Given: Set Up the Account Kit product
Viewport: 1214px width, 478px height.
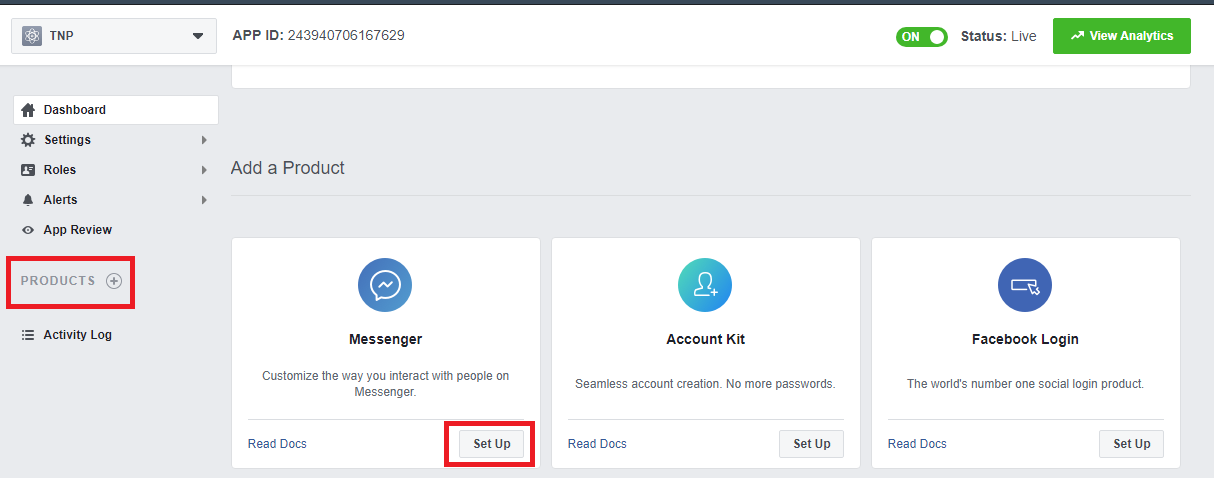Looking at the screenshot, I should point(812,444).
